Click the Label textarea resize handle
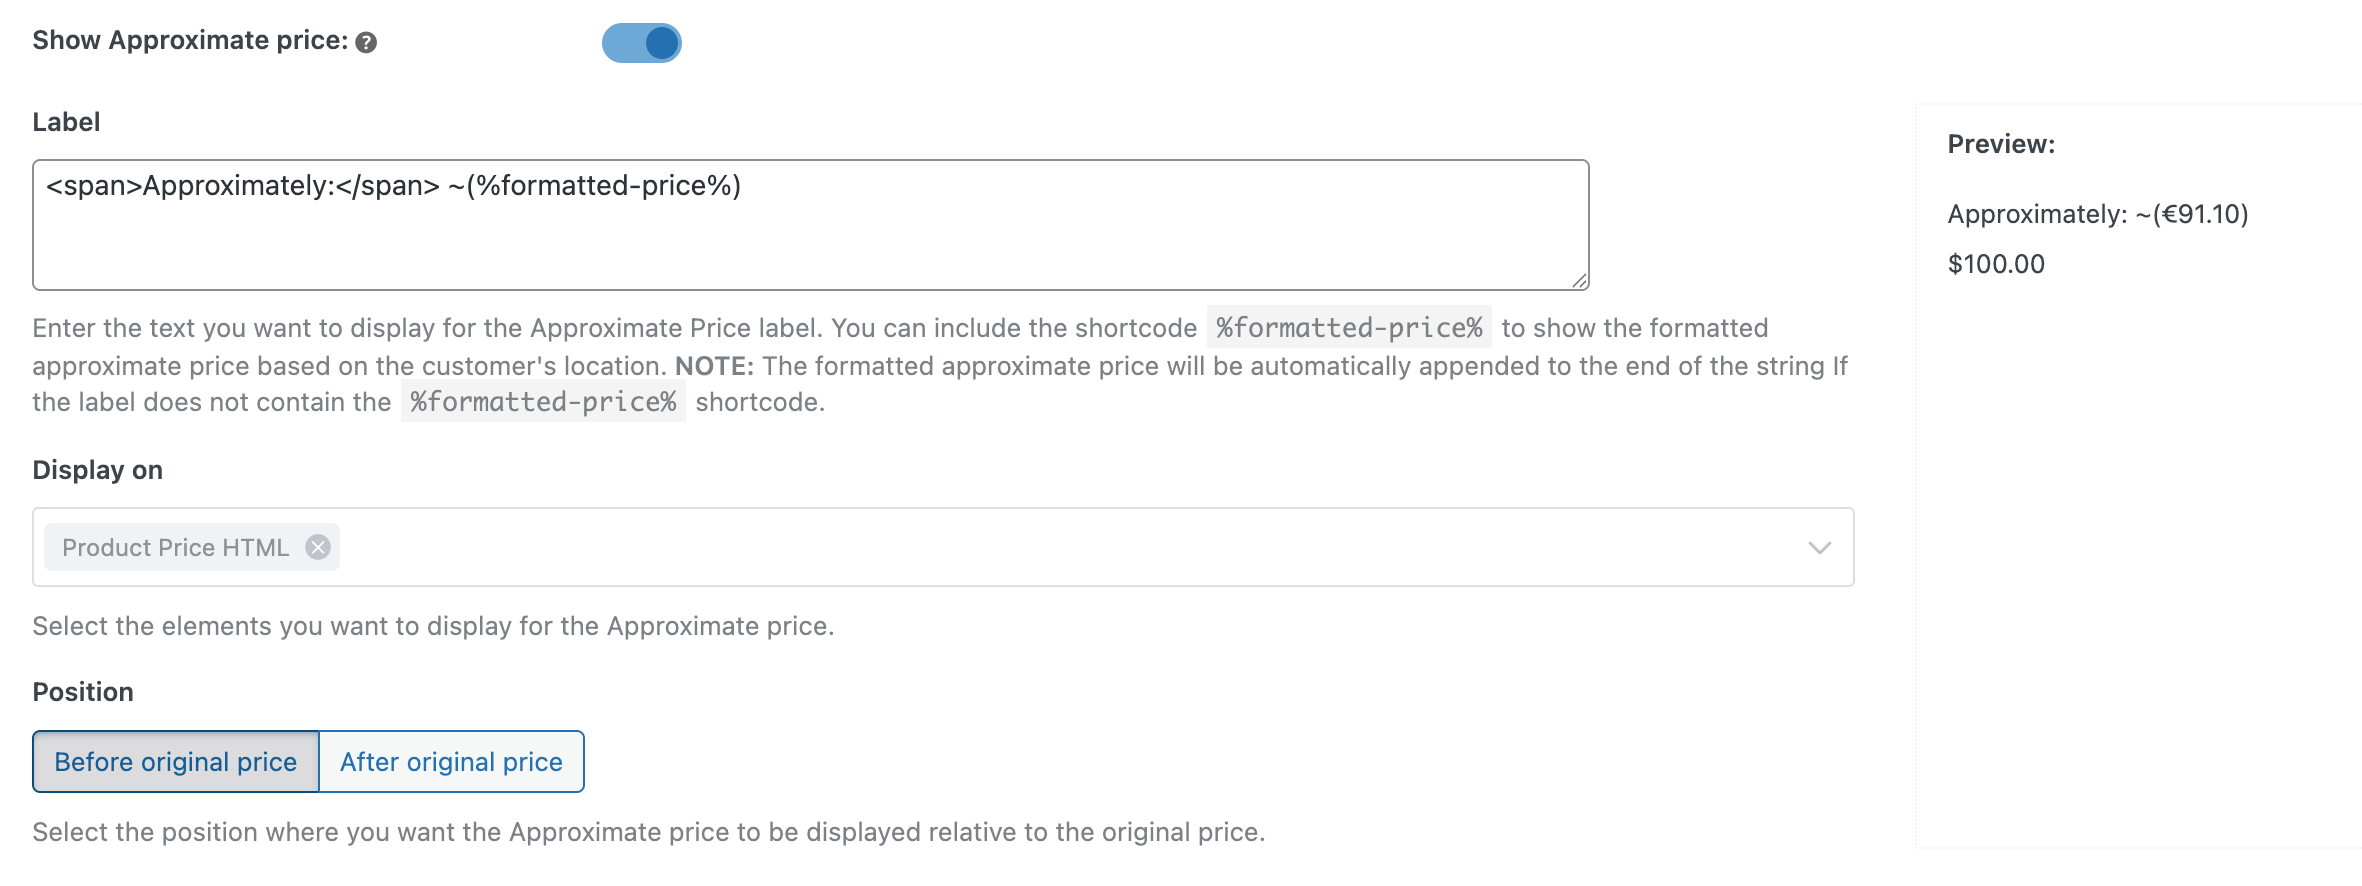 (1579, 281)
